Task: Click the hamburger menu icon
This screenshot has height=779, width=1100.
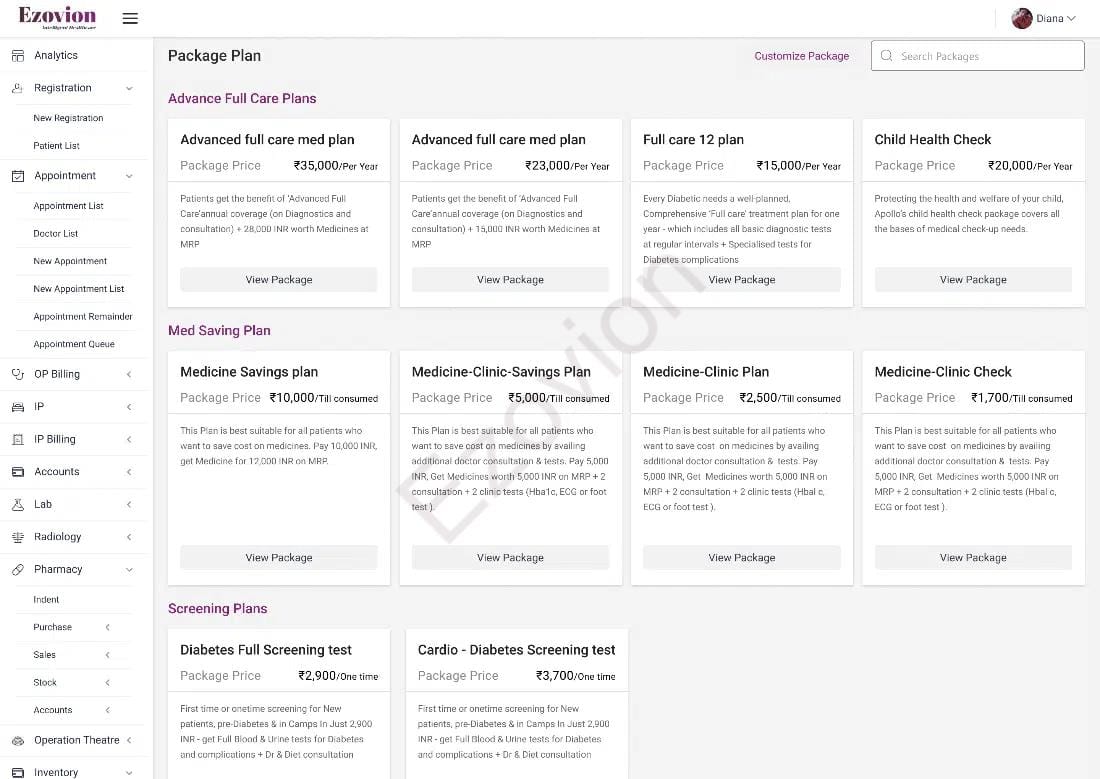Action: tap(130, 19)
